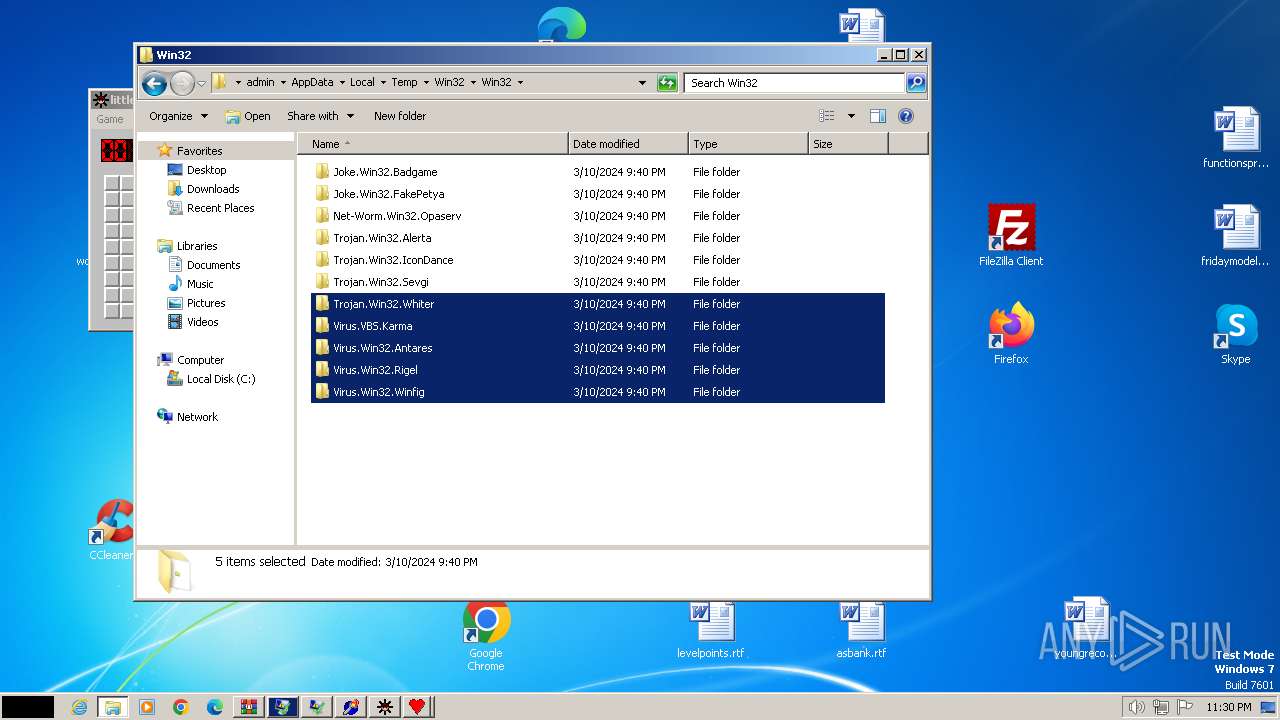The height and width of the screenshot is (720, 1280).
Task: Select the Virus.Win32.Rigel folder
Action: click(598, 370)
